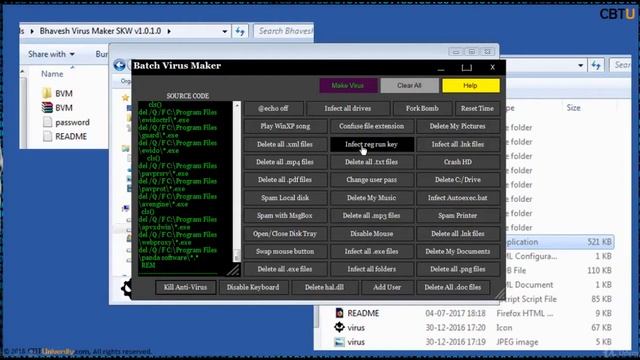
Task: Click resize grip at Source Code box corner
Action: click(234, 270)
